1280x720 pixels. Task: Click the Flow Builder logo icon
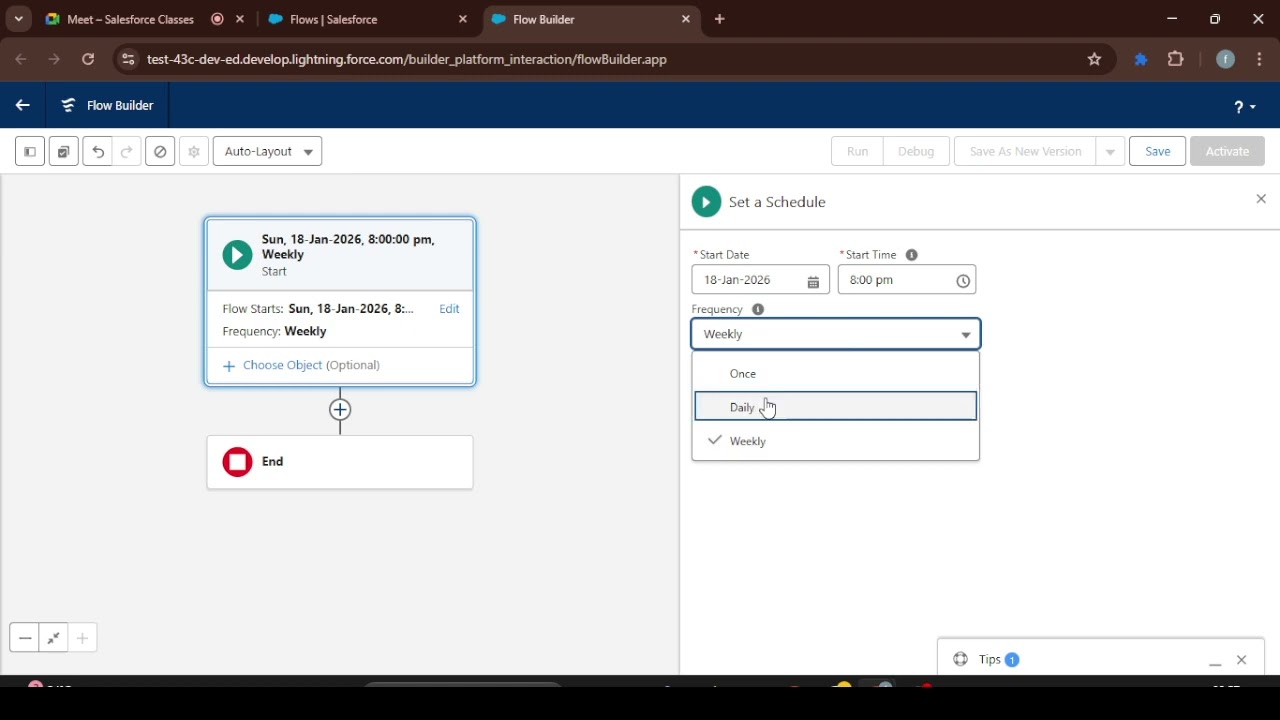[68, 105]
